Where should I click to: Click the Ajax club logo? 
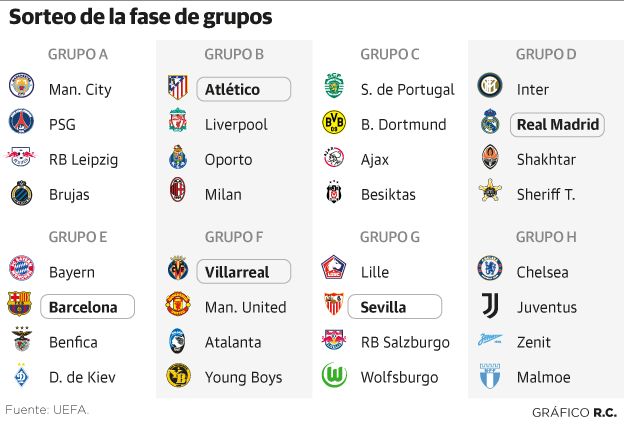click(334, 158)
